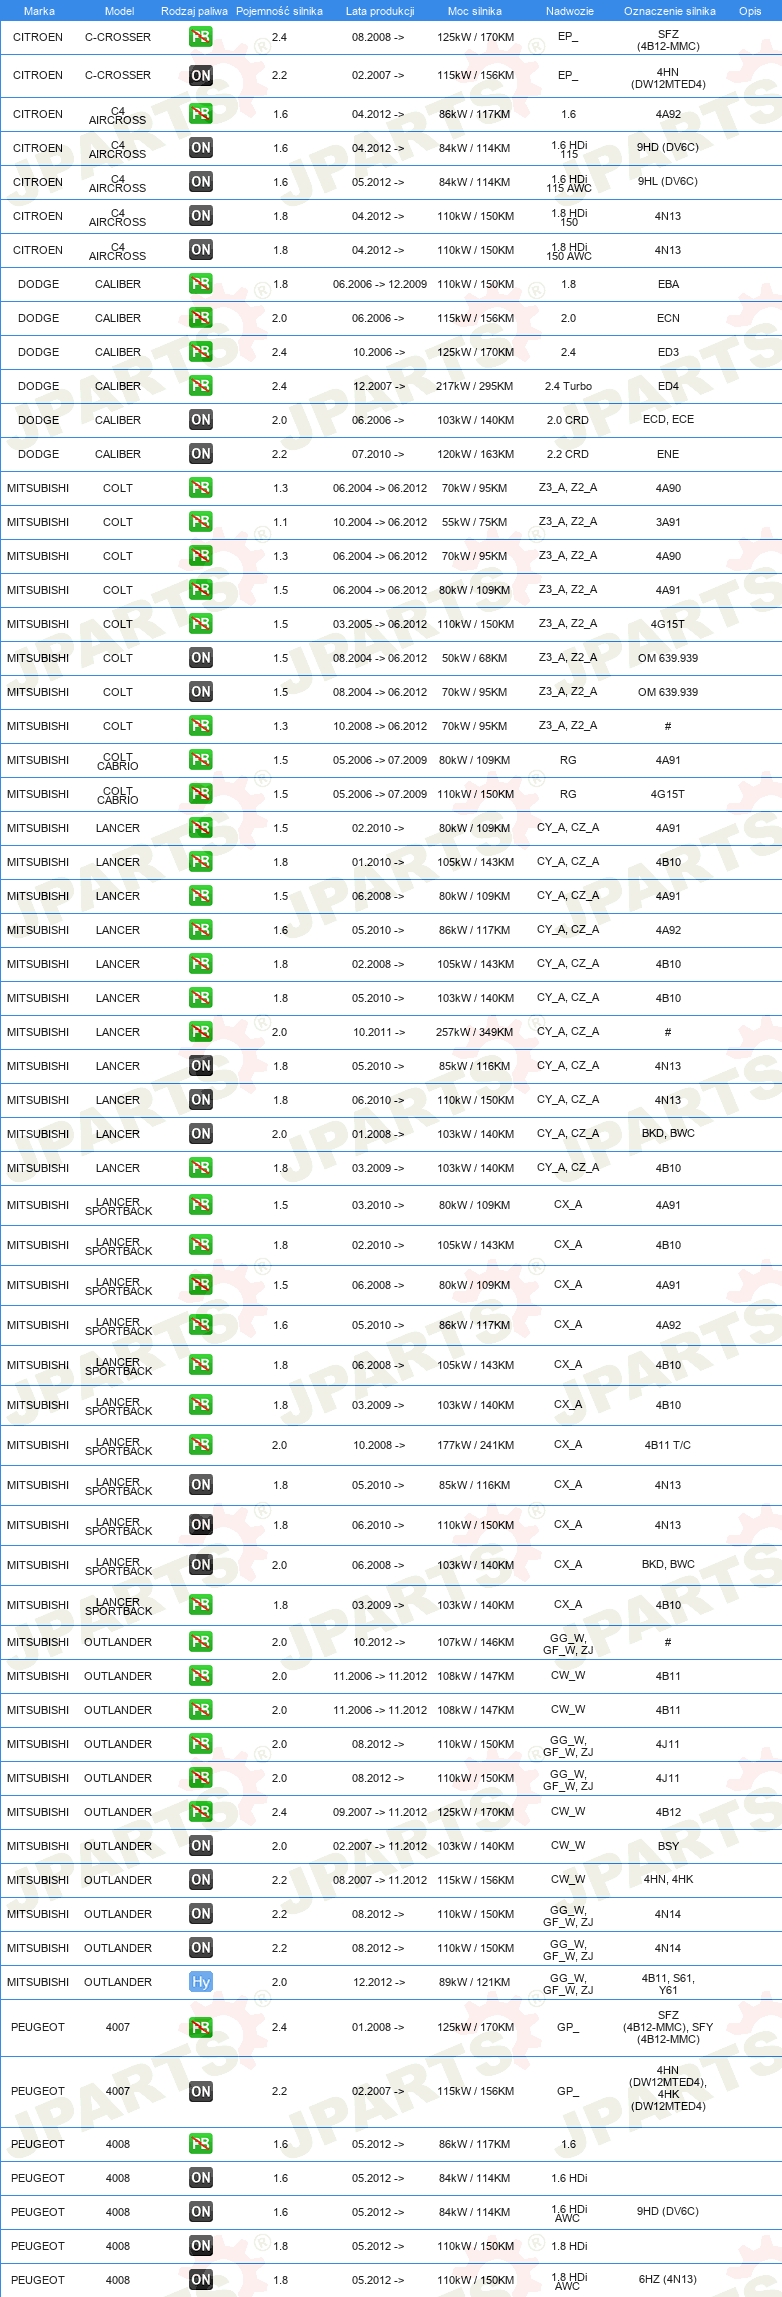Click diesel ON icon in 9HL (DV6C) row
Screen dimensions: 782x2297
(201, 182)
